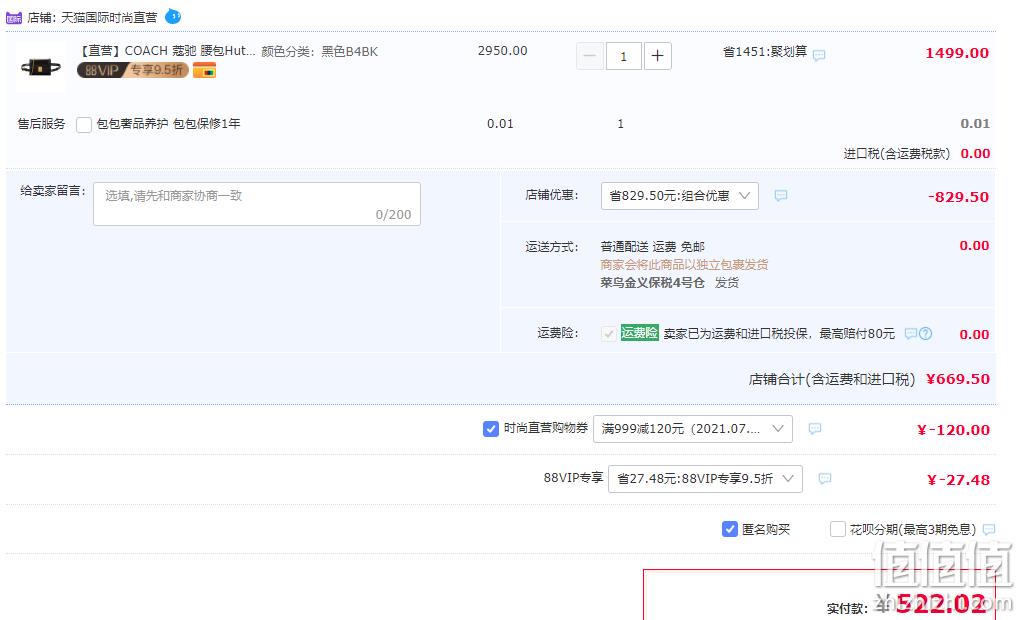
Task: Open the 满999减120元 coupon dropdown
Action: coord(693,429)
